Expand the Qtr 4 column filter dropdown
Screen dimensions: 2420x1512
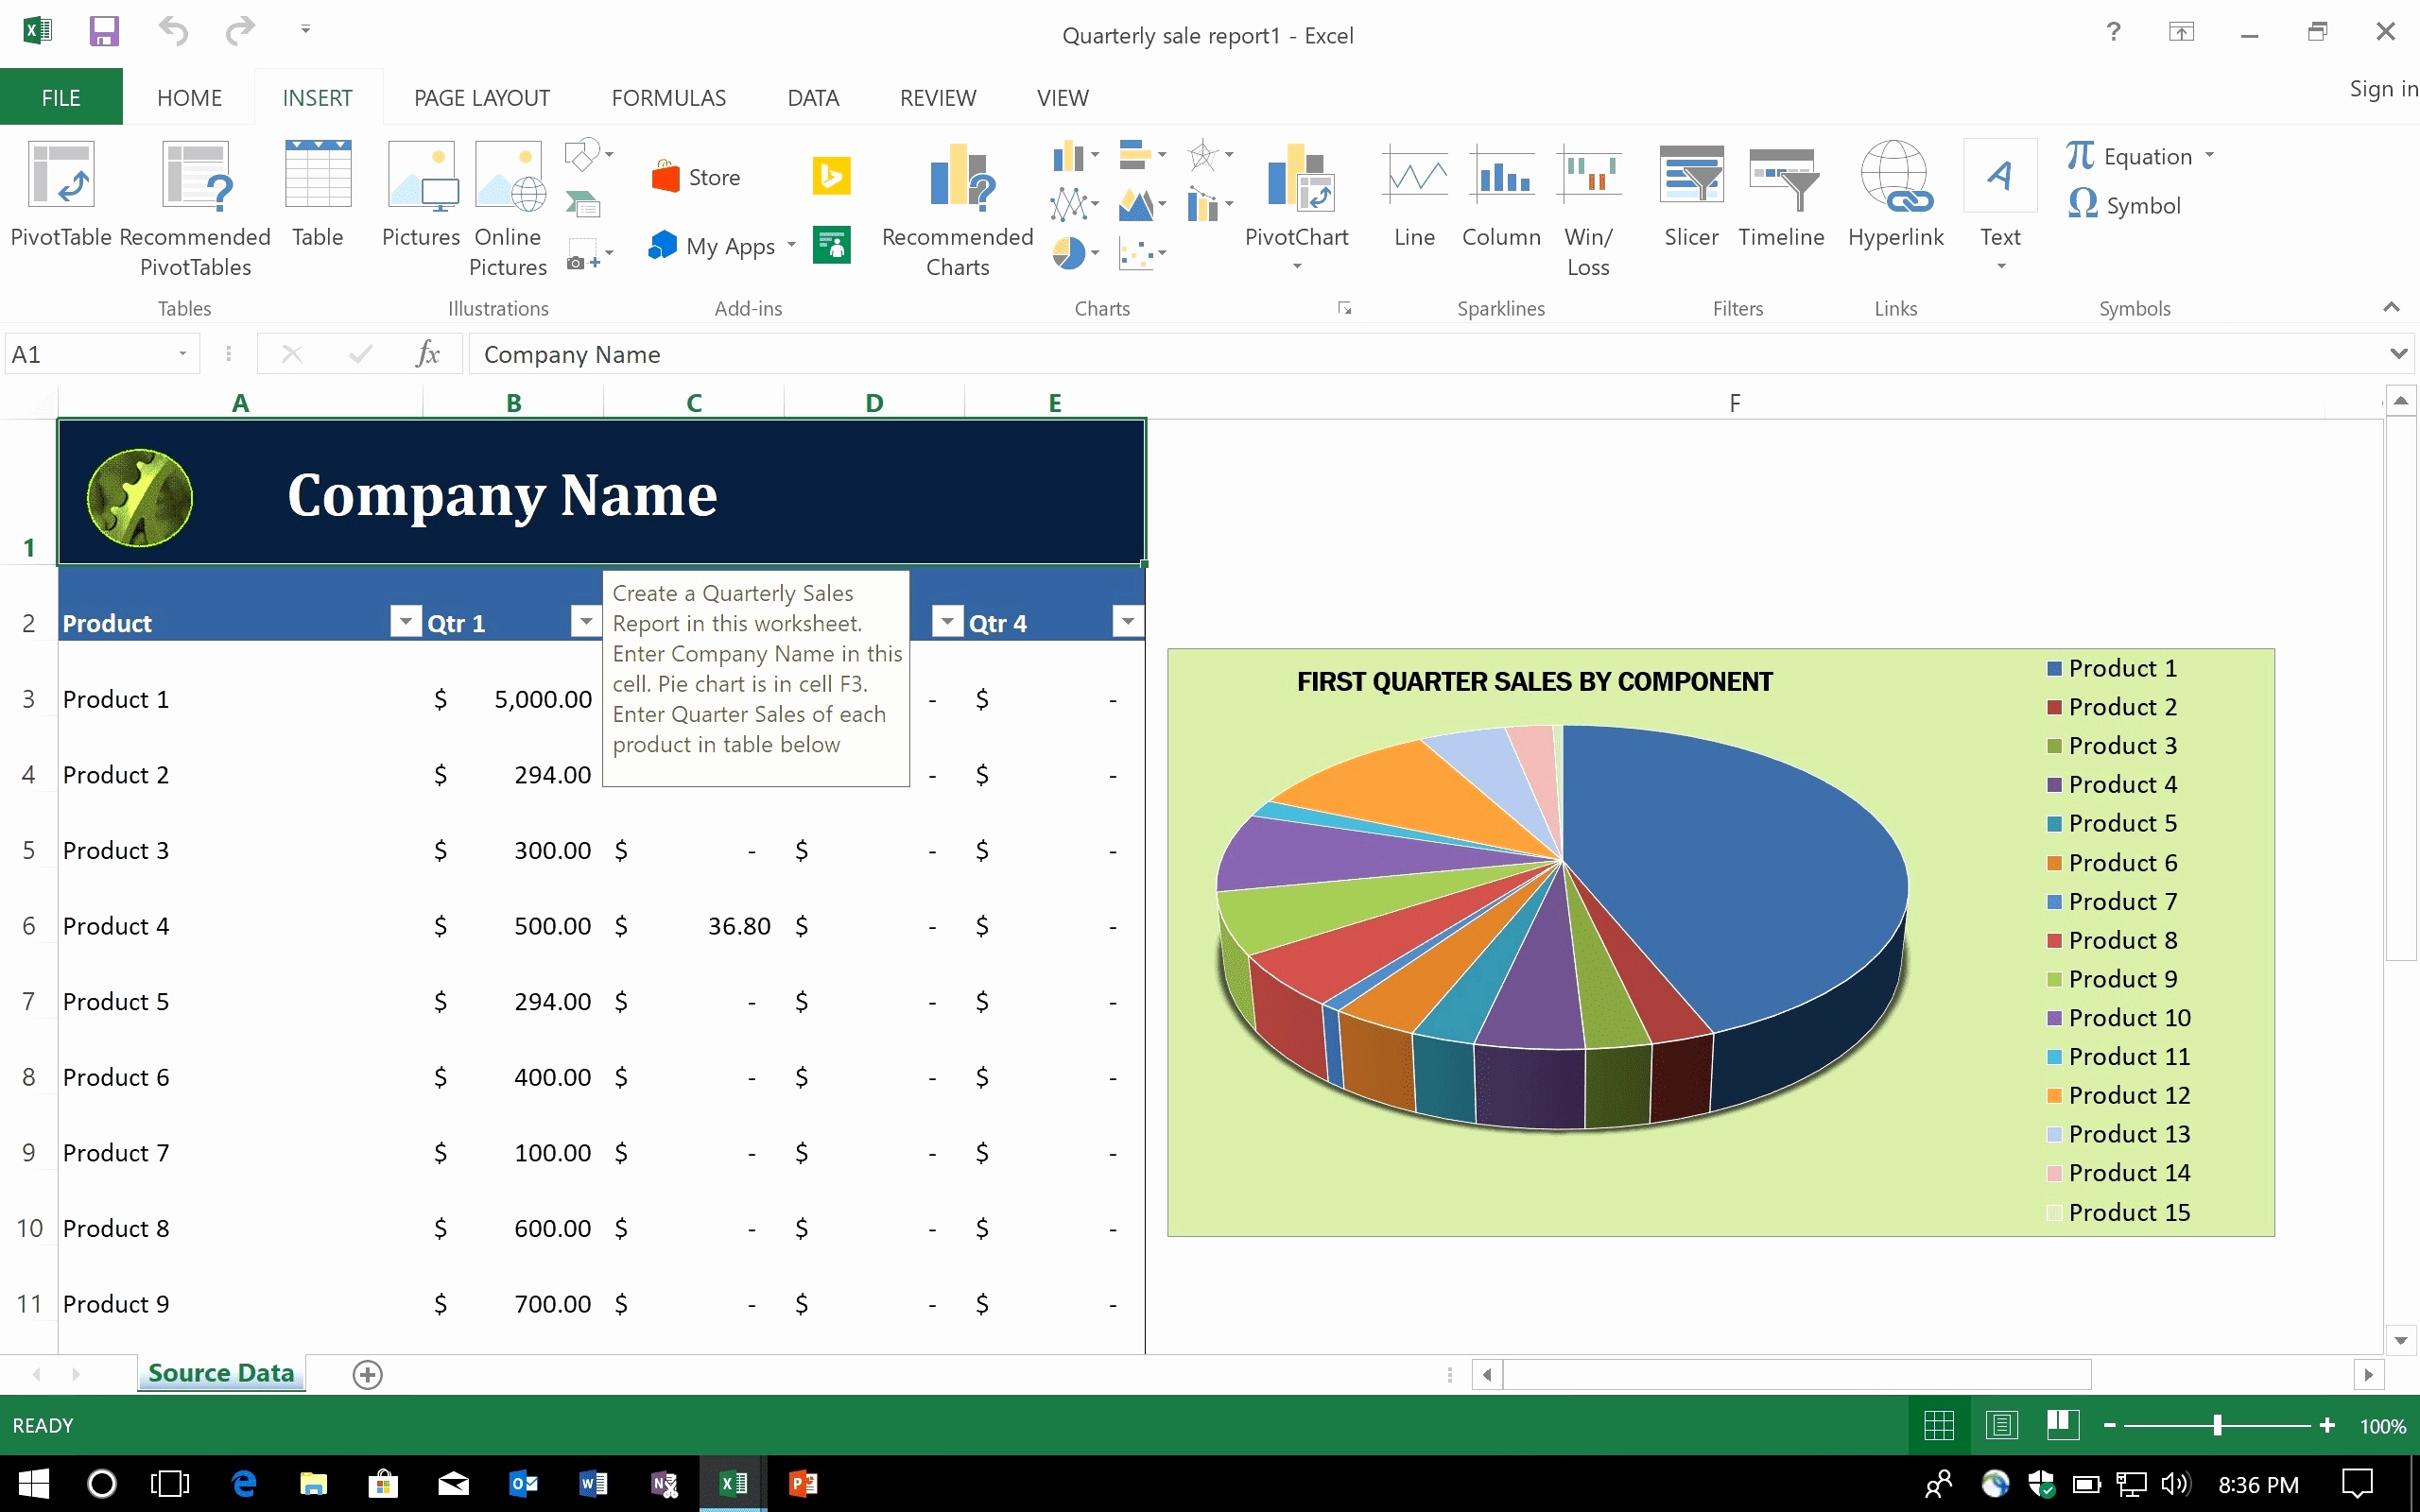click(x=1127, y=622)
